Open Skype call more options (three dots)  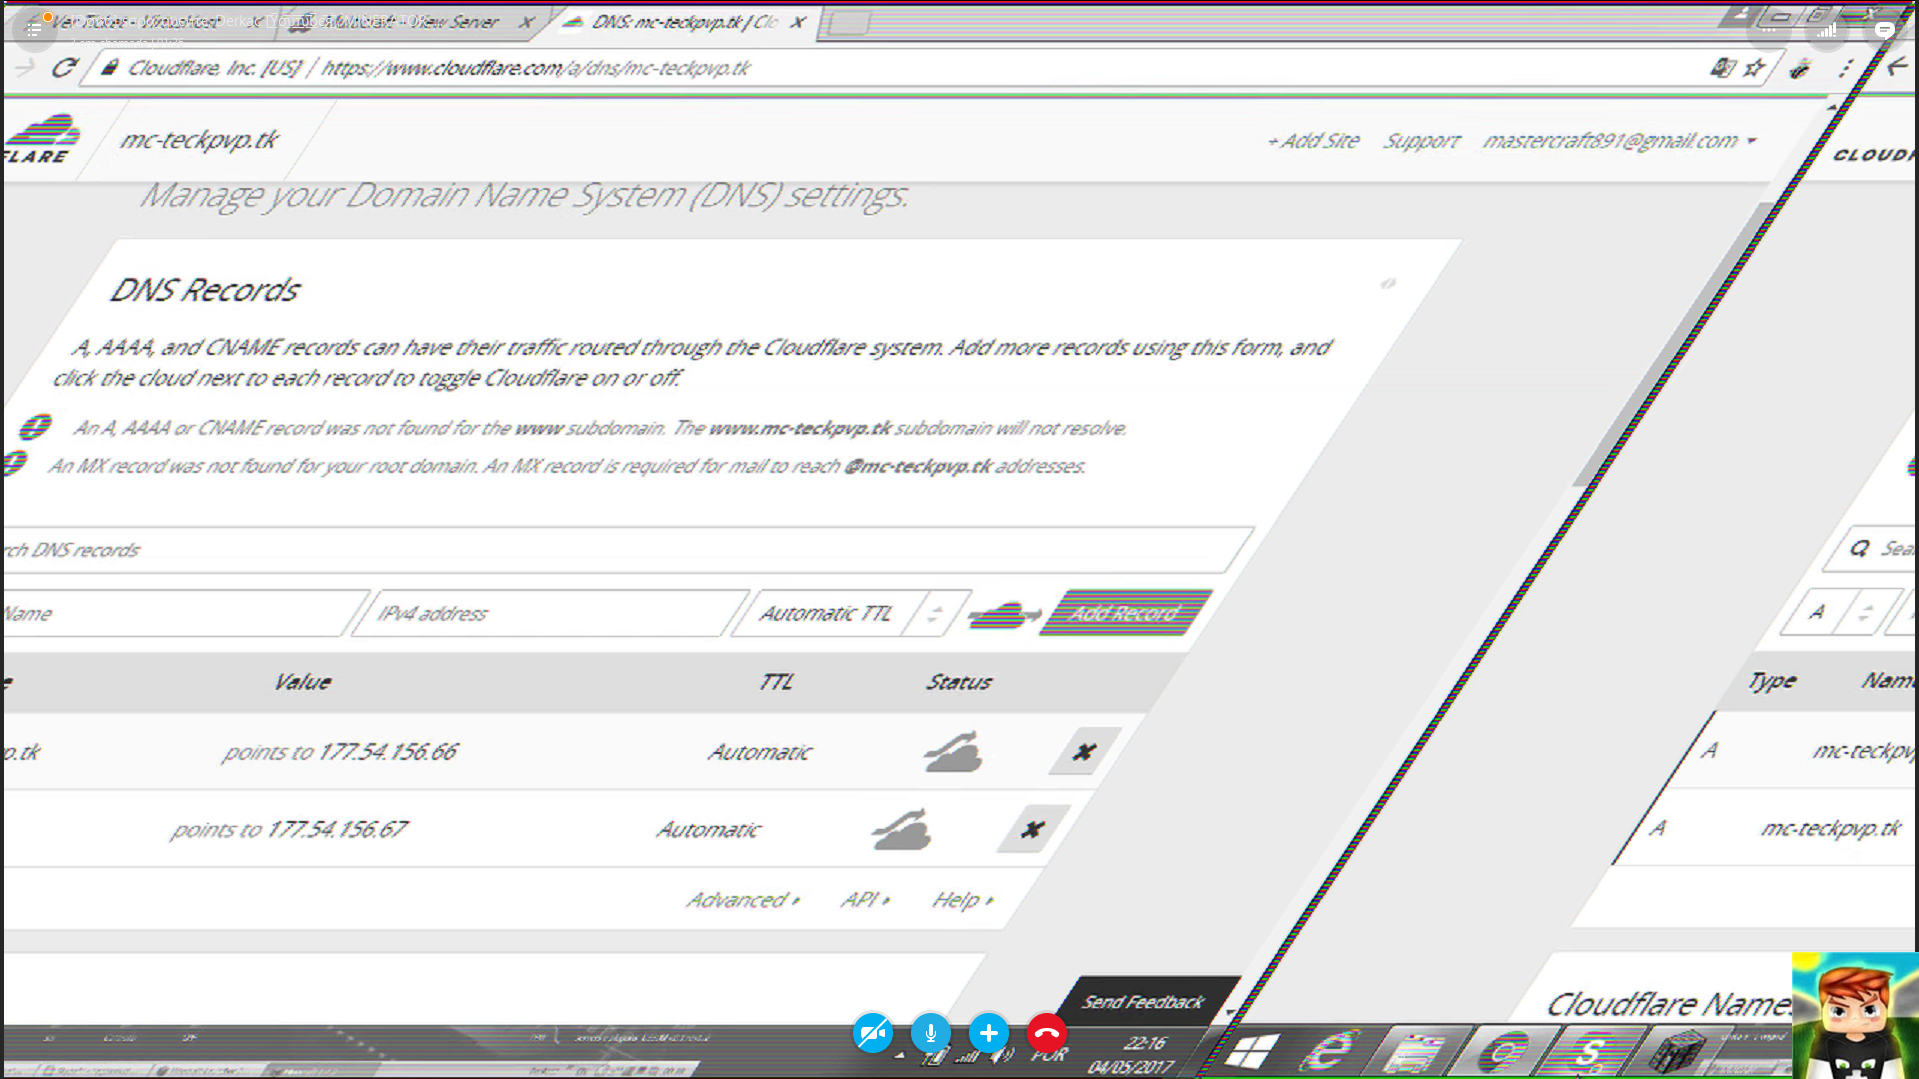pyautogui.click(x=1769, y=30)
